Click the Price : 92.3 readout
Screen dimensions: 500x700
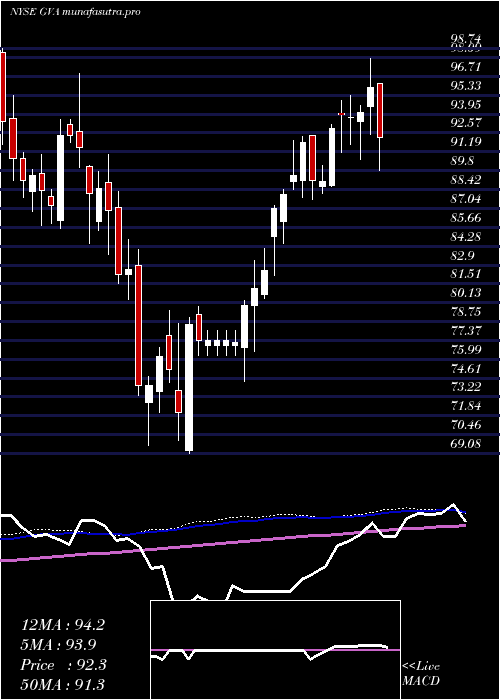coord(63,665)
